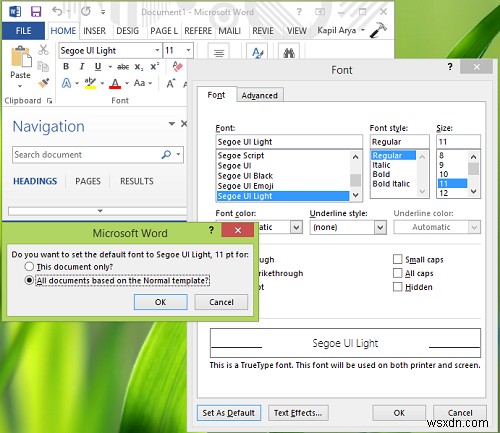Click Text Effects... button
Image resolution: width=500 pixels, height=433 pixels.
298,413
